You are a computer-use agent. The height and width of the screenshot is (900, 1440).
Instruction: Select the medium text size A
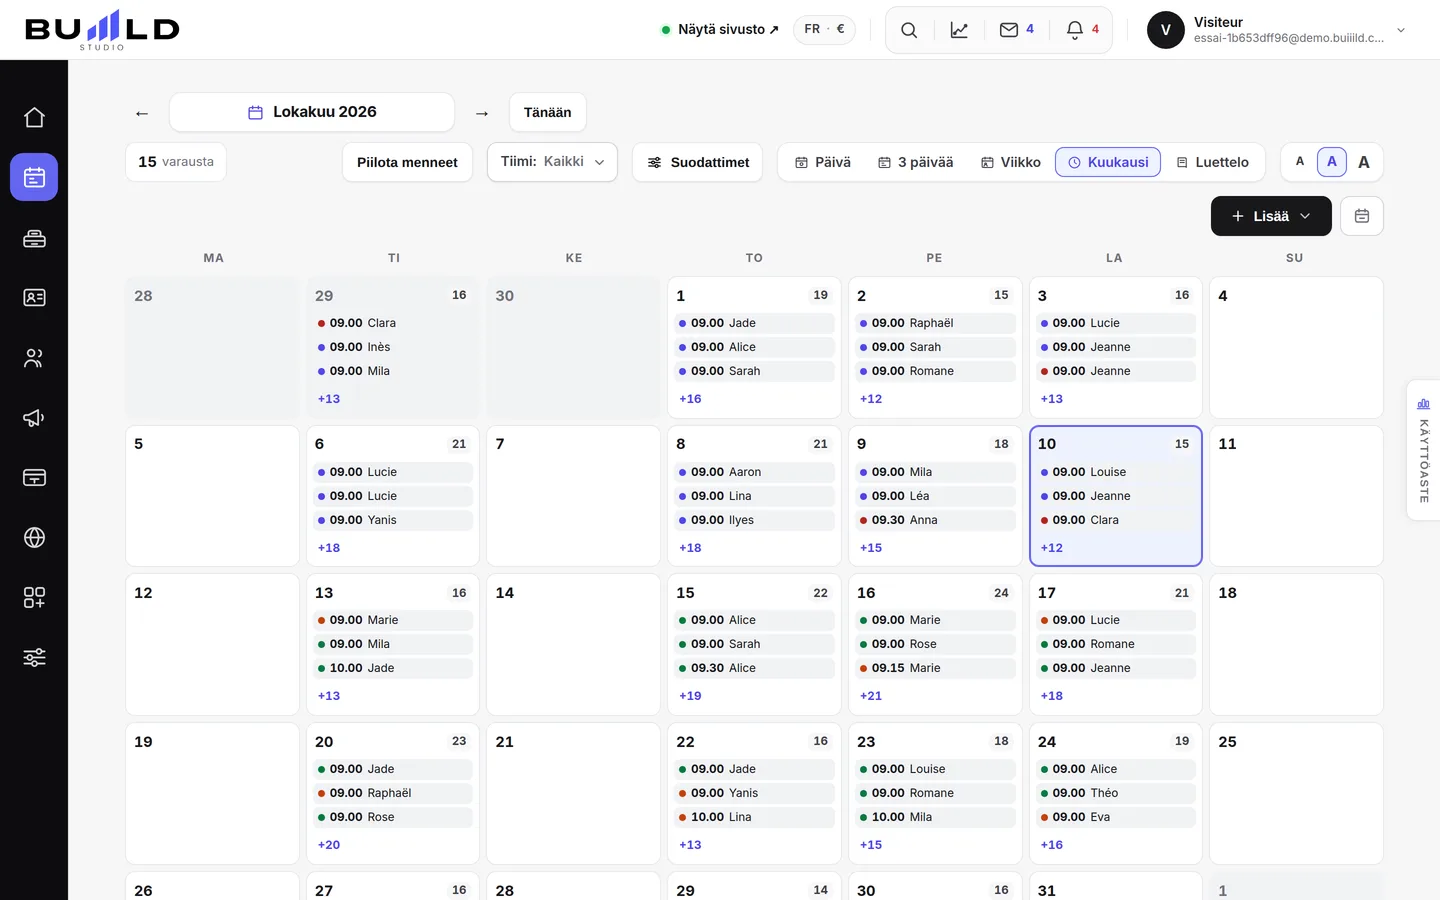click(x=1332, y=162)
